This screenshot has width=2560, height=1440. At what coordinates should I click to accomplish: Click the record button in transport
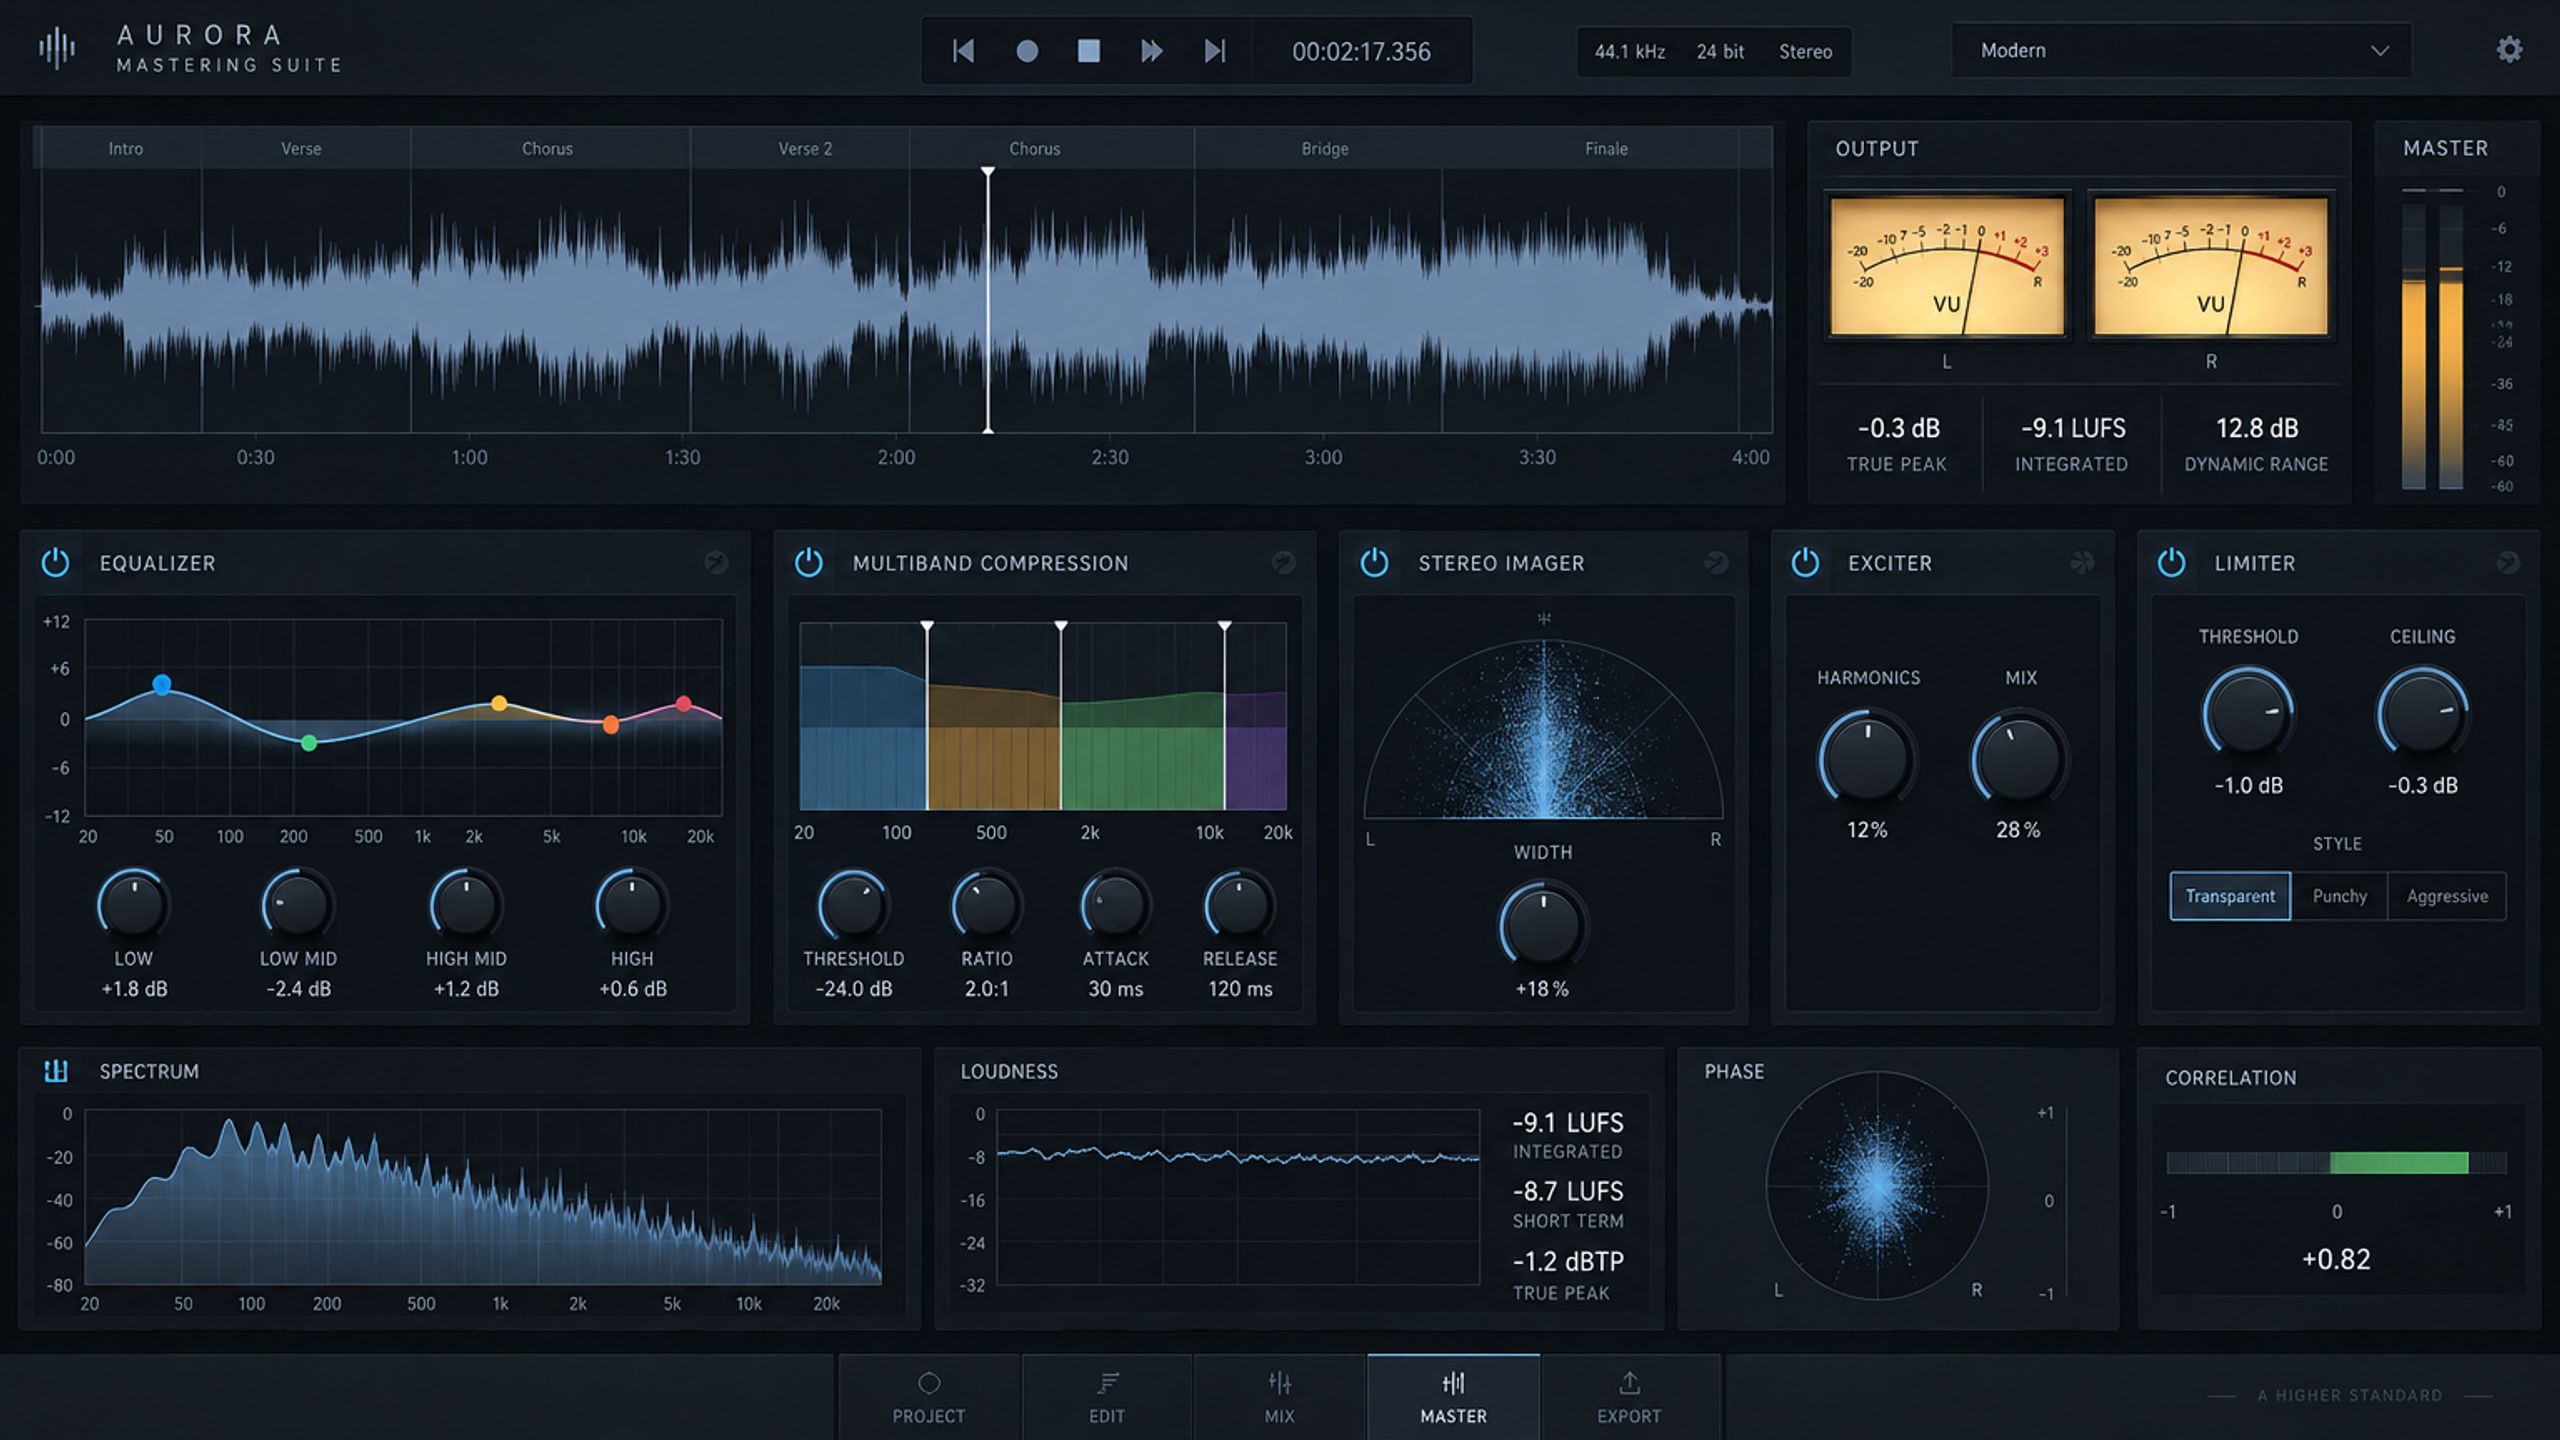1027,51
